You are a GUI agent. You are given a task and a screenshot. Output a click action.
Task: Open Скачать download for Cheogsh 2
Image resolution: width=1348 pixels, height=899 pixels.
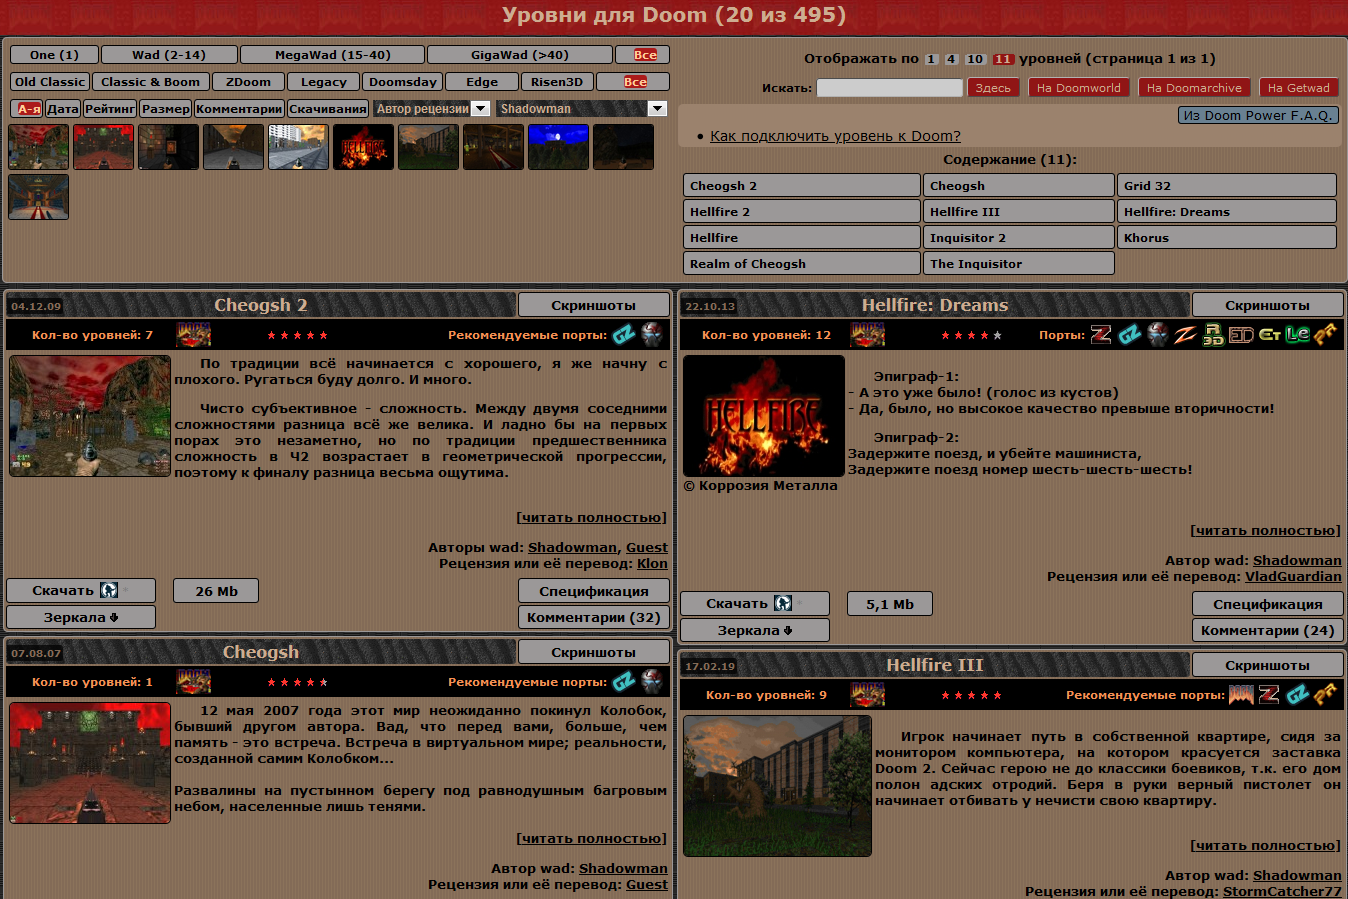click(x=81, y=590)
